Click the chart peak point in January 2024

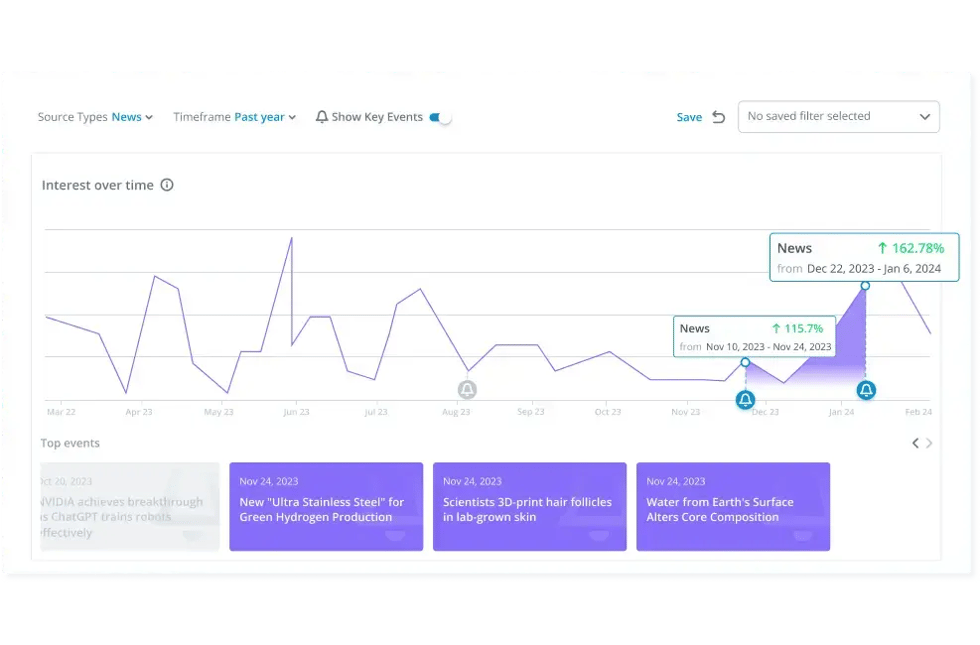(x=864, y=285)
